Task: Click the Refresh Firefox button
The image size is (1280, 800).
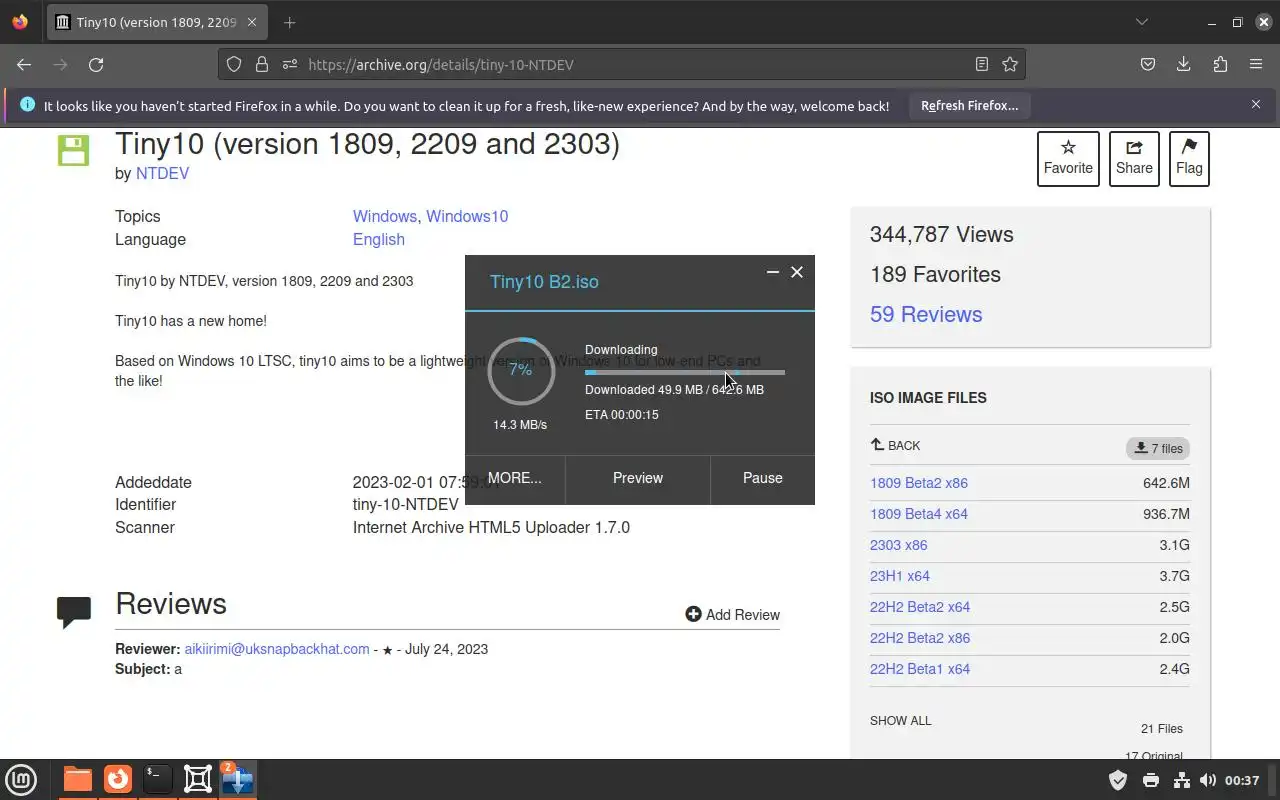Action: (969, 105)
